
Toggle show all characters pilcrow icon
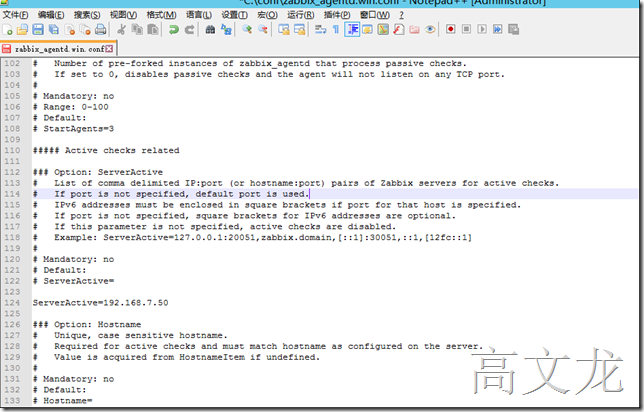(x=336, y=30)
